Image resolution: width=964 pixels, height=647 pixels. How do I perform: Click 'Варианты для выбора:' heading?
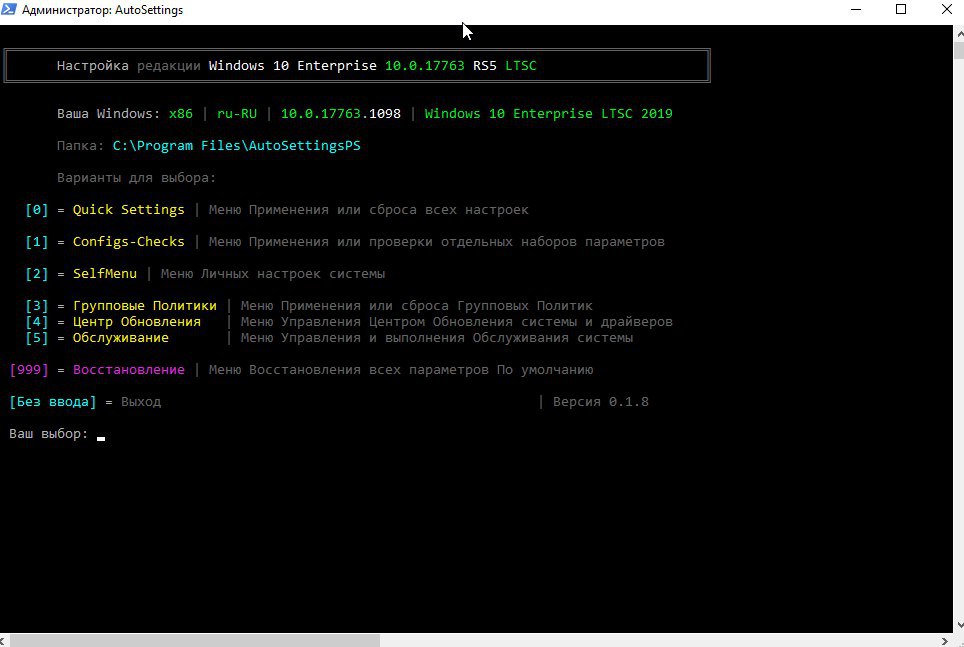tap(136, 178)
